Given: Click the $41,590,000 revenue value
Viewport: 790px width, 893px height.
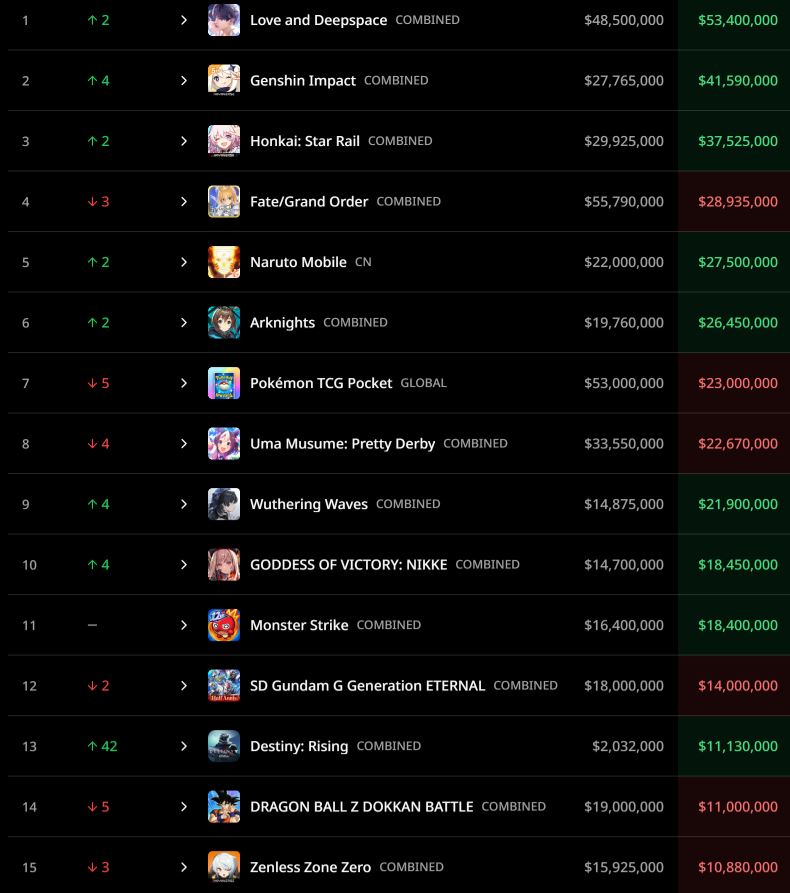Looking at the screenshot, I should [x=738, y=80].
